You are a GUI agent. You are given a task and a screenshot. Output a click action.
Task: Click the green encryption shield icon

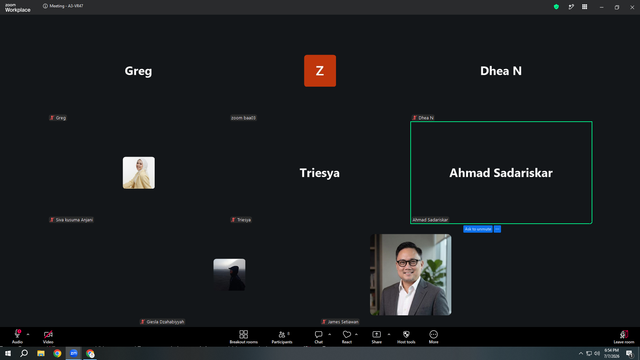(x=556, y=7)
